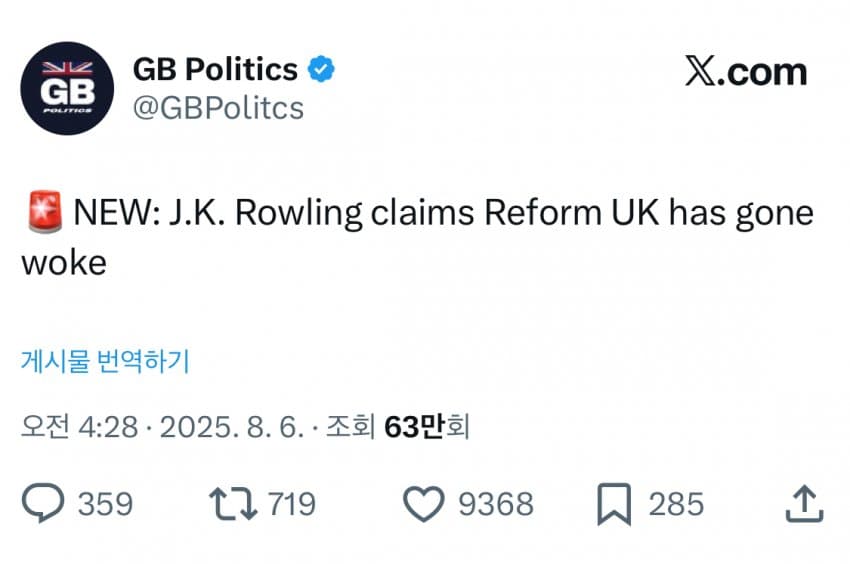Bookmark the post using the bookmark icon
850x564 pixels.
click(613, 503)
